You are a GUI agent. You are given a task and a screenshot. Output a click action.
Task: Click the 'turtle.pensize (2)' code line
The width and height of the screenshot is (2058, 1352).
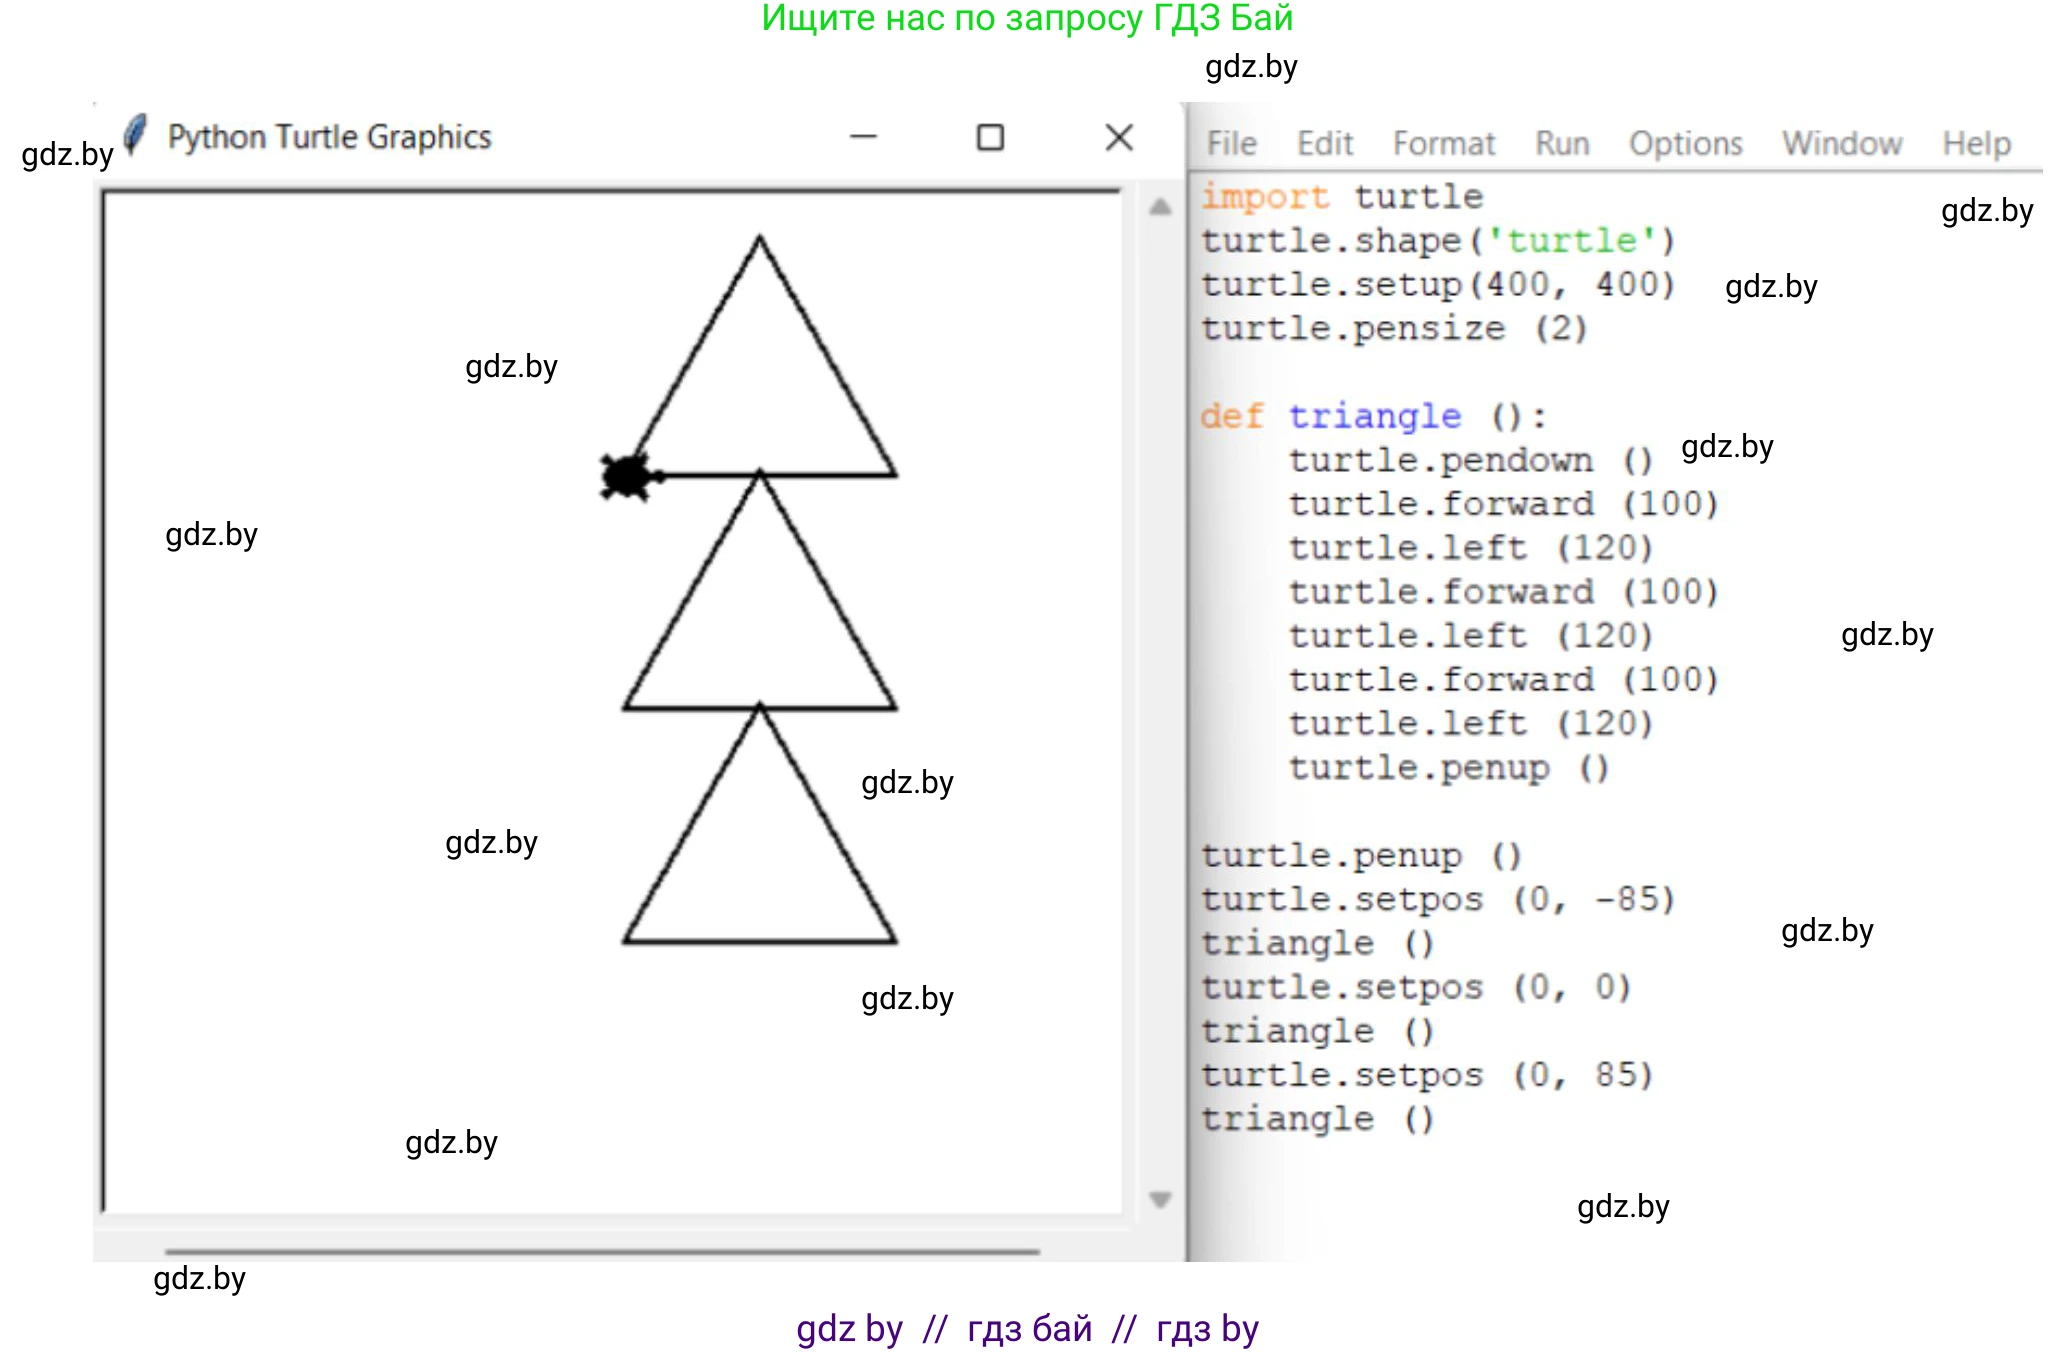point(1393,329)
